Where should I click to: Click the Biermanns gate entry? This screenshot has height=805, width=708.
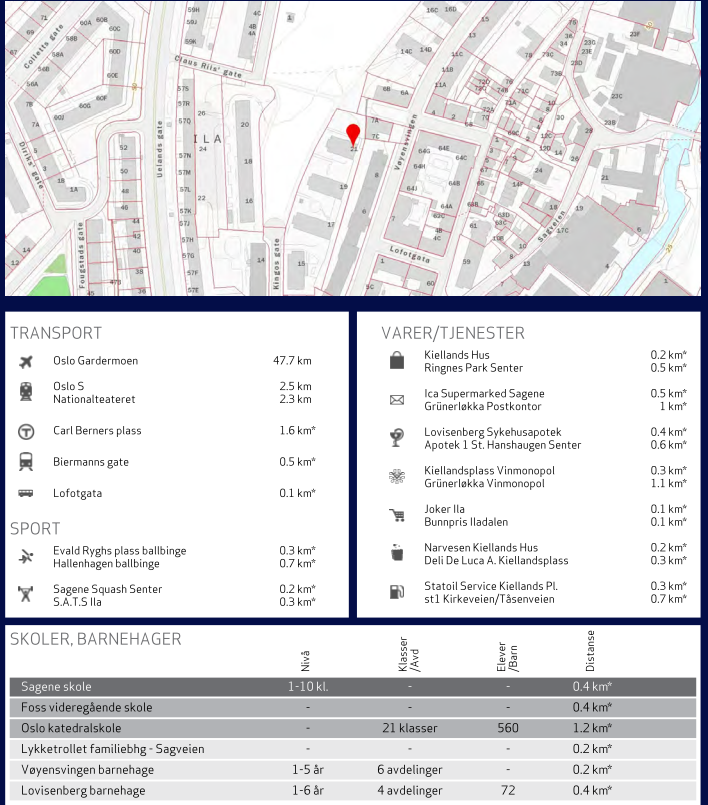click(x=91, y=462)
